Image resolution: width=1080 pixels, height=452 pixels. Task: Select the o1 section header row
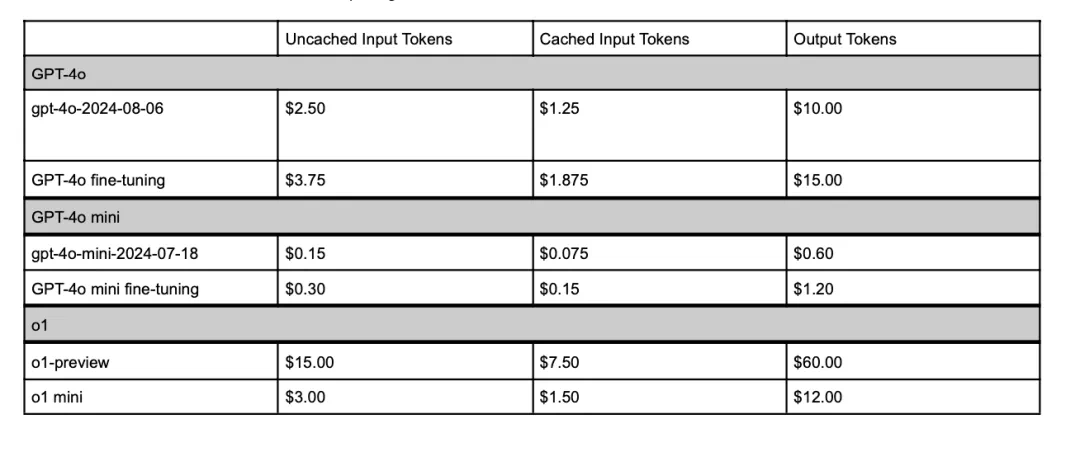pos(532,326)
